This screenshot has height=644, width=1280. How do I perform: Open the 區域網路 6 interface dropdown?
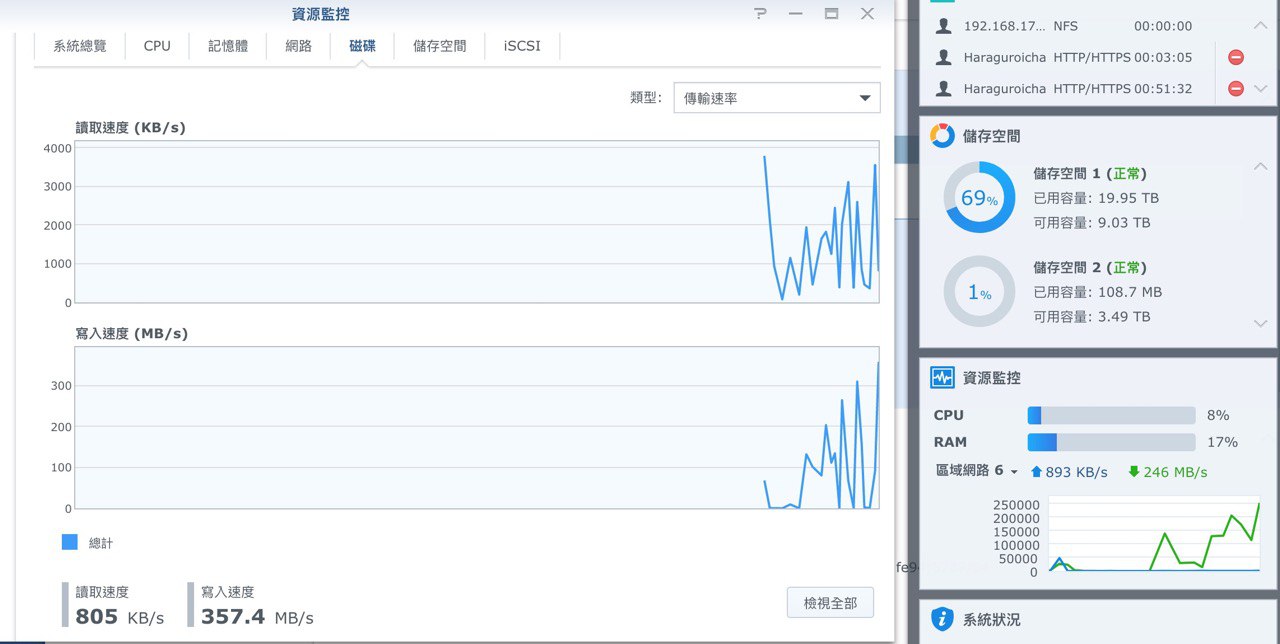tap(977, 471)
